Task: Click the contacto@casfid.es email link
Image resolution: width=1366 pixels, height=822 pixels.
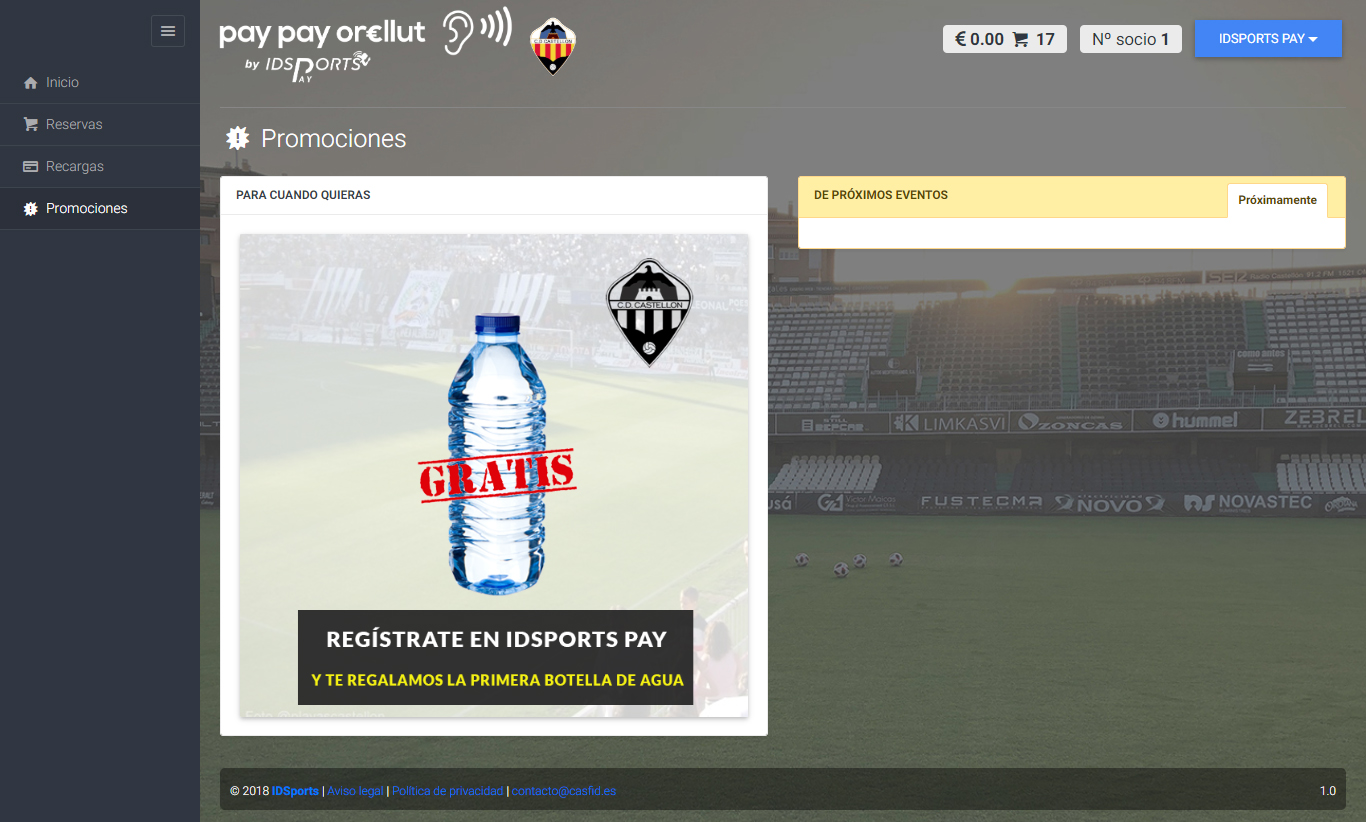Action: 564,791
